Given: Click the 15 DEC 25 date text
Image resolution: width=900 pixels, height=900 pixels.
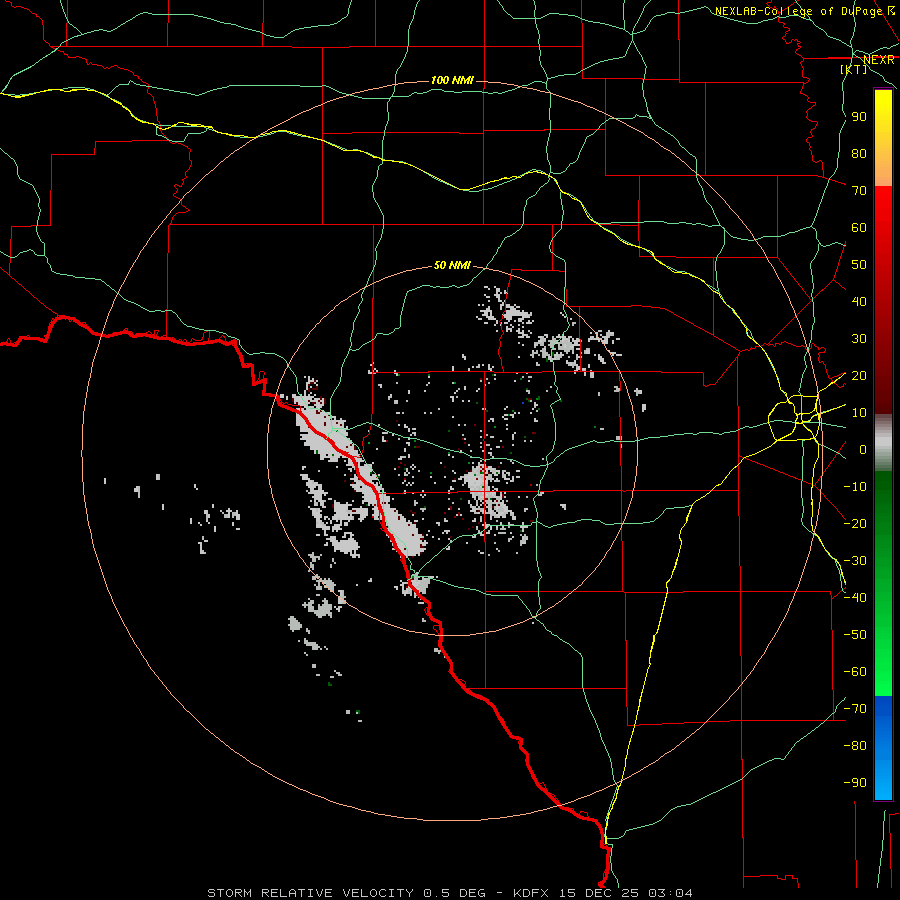Looking at the screenshot, I should point(599,893).
